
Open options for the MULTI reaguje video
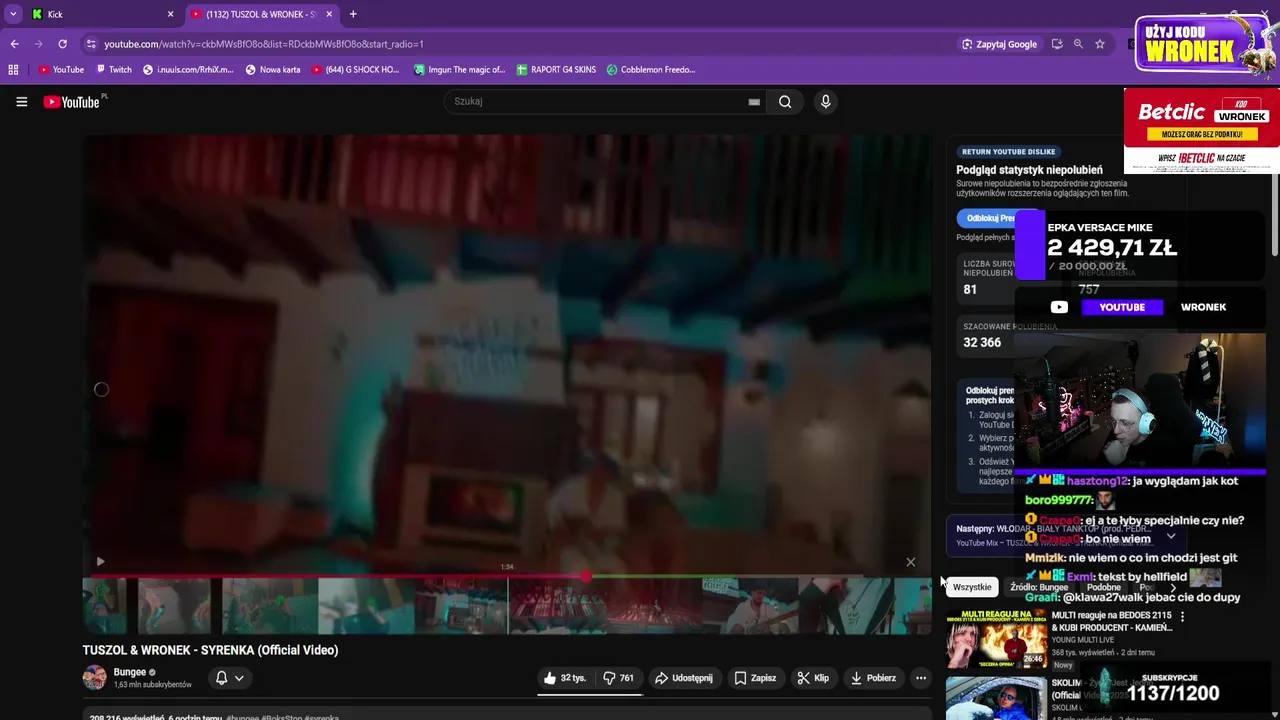tap(1182, 617)
